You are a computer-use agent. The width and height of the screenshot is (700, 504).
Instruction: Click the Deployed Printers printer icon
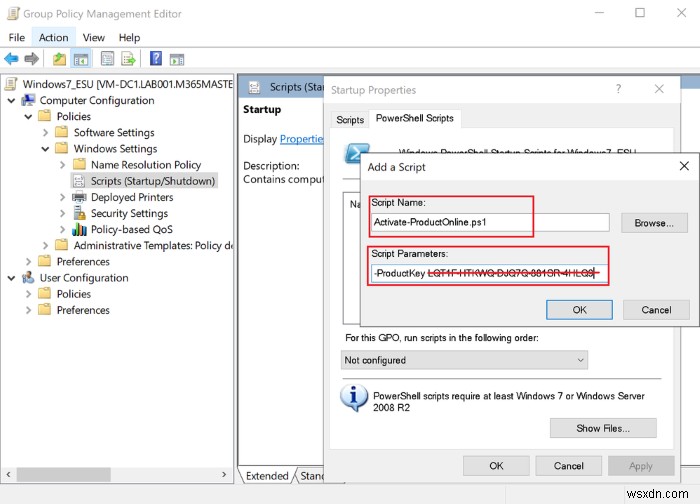click(x=79, y=197)
